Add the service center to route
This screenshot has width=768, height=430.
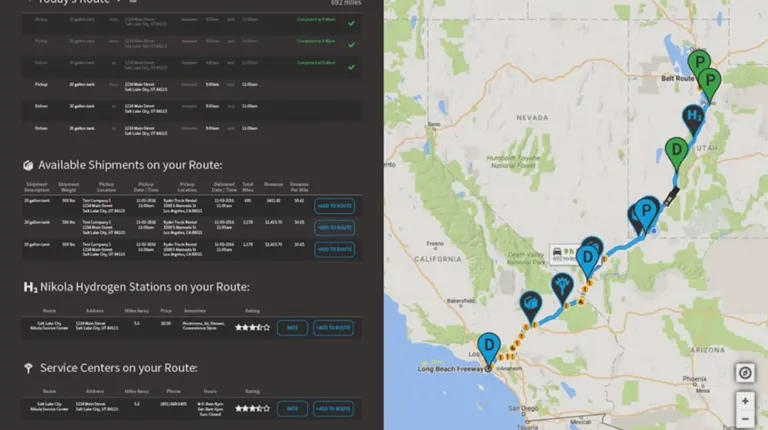coord(334,408)
